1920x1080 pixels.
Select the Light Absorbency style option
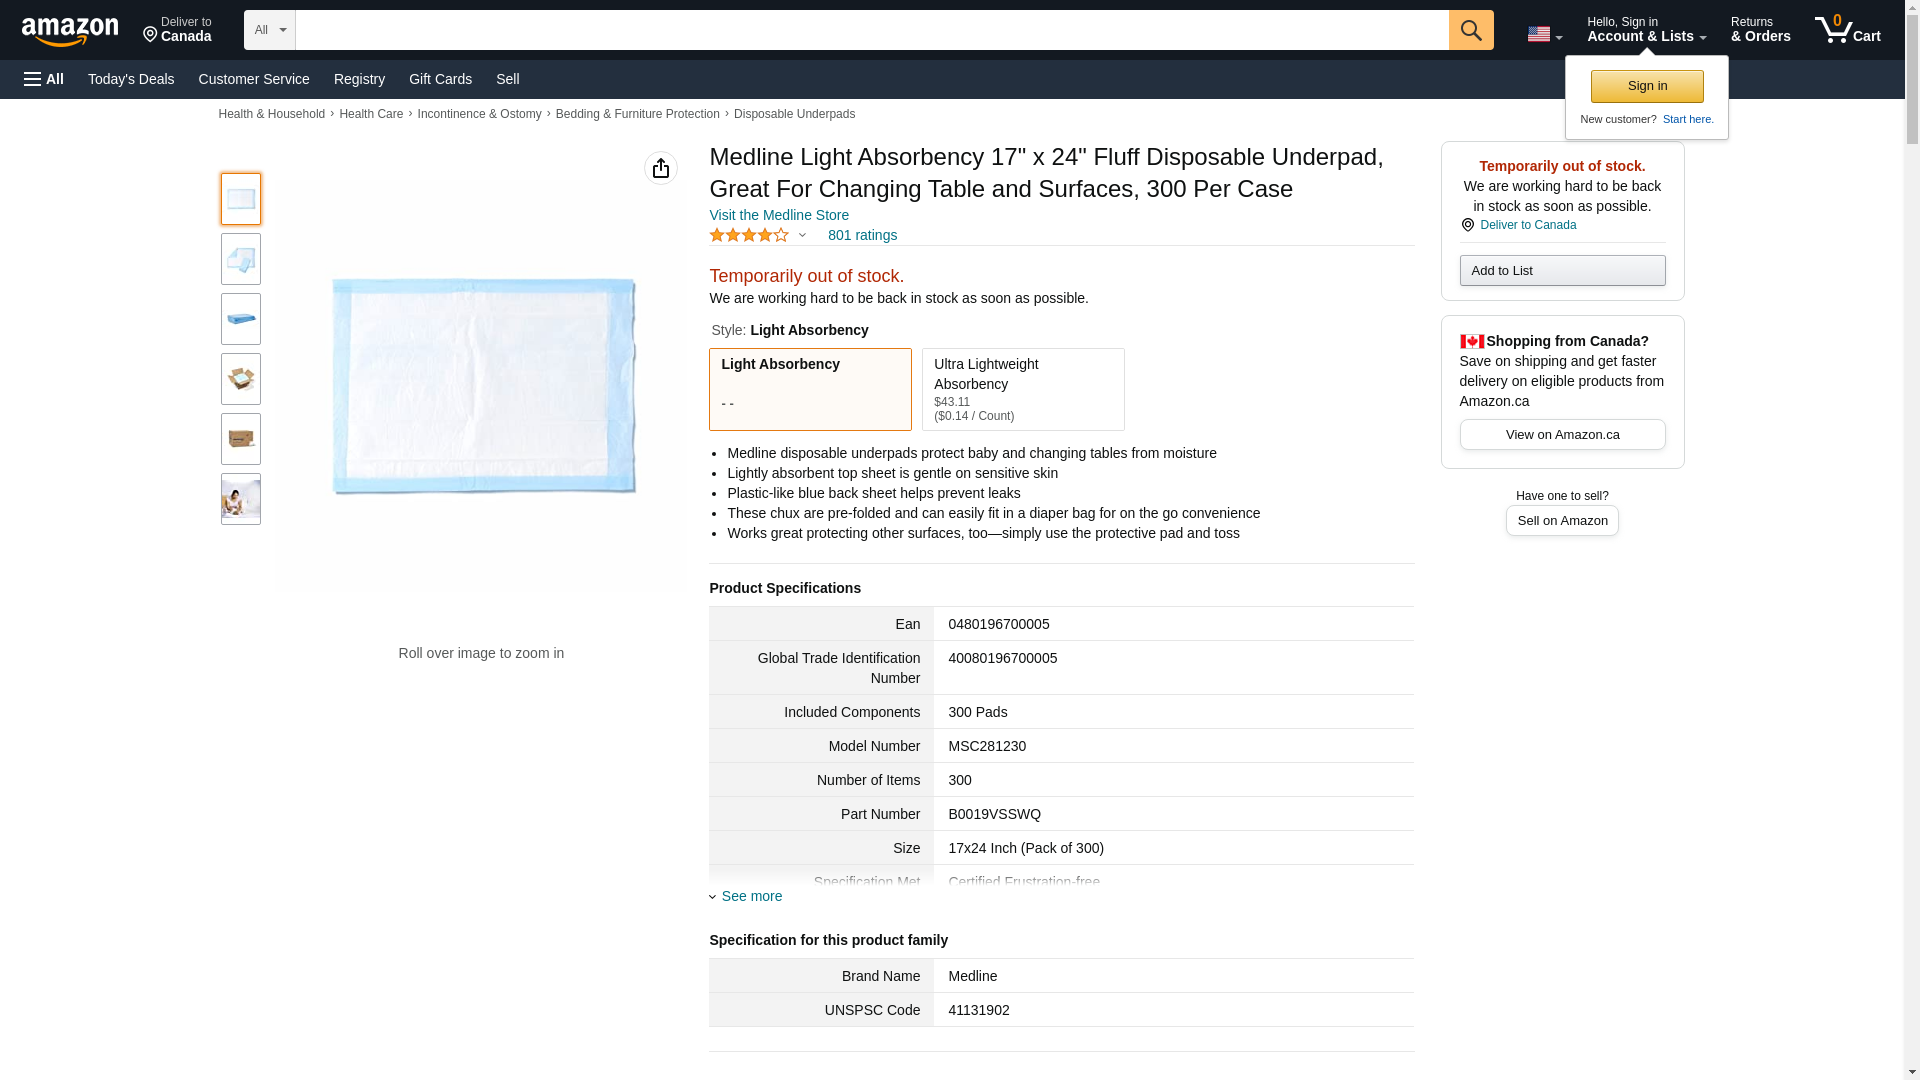coord(810,389)
